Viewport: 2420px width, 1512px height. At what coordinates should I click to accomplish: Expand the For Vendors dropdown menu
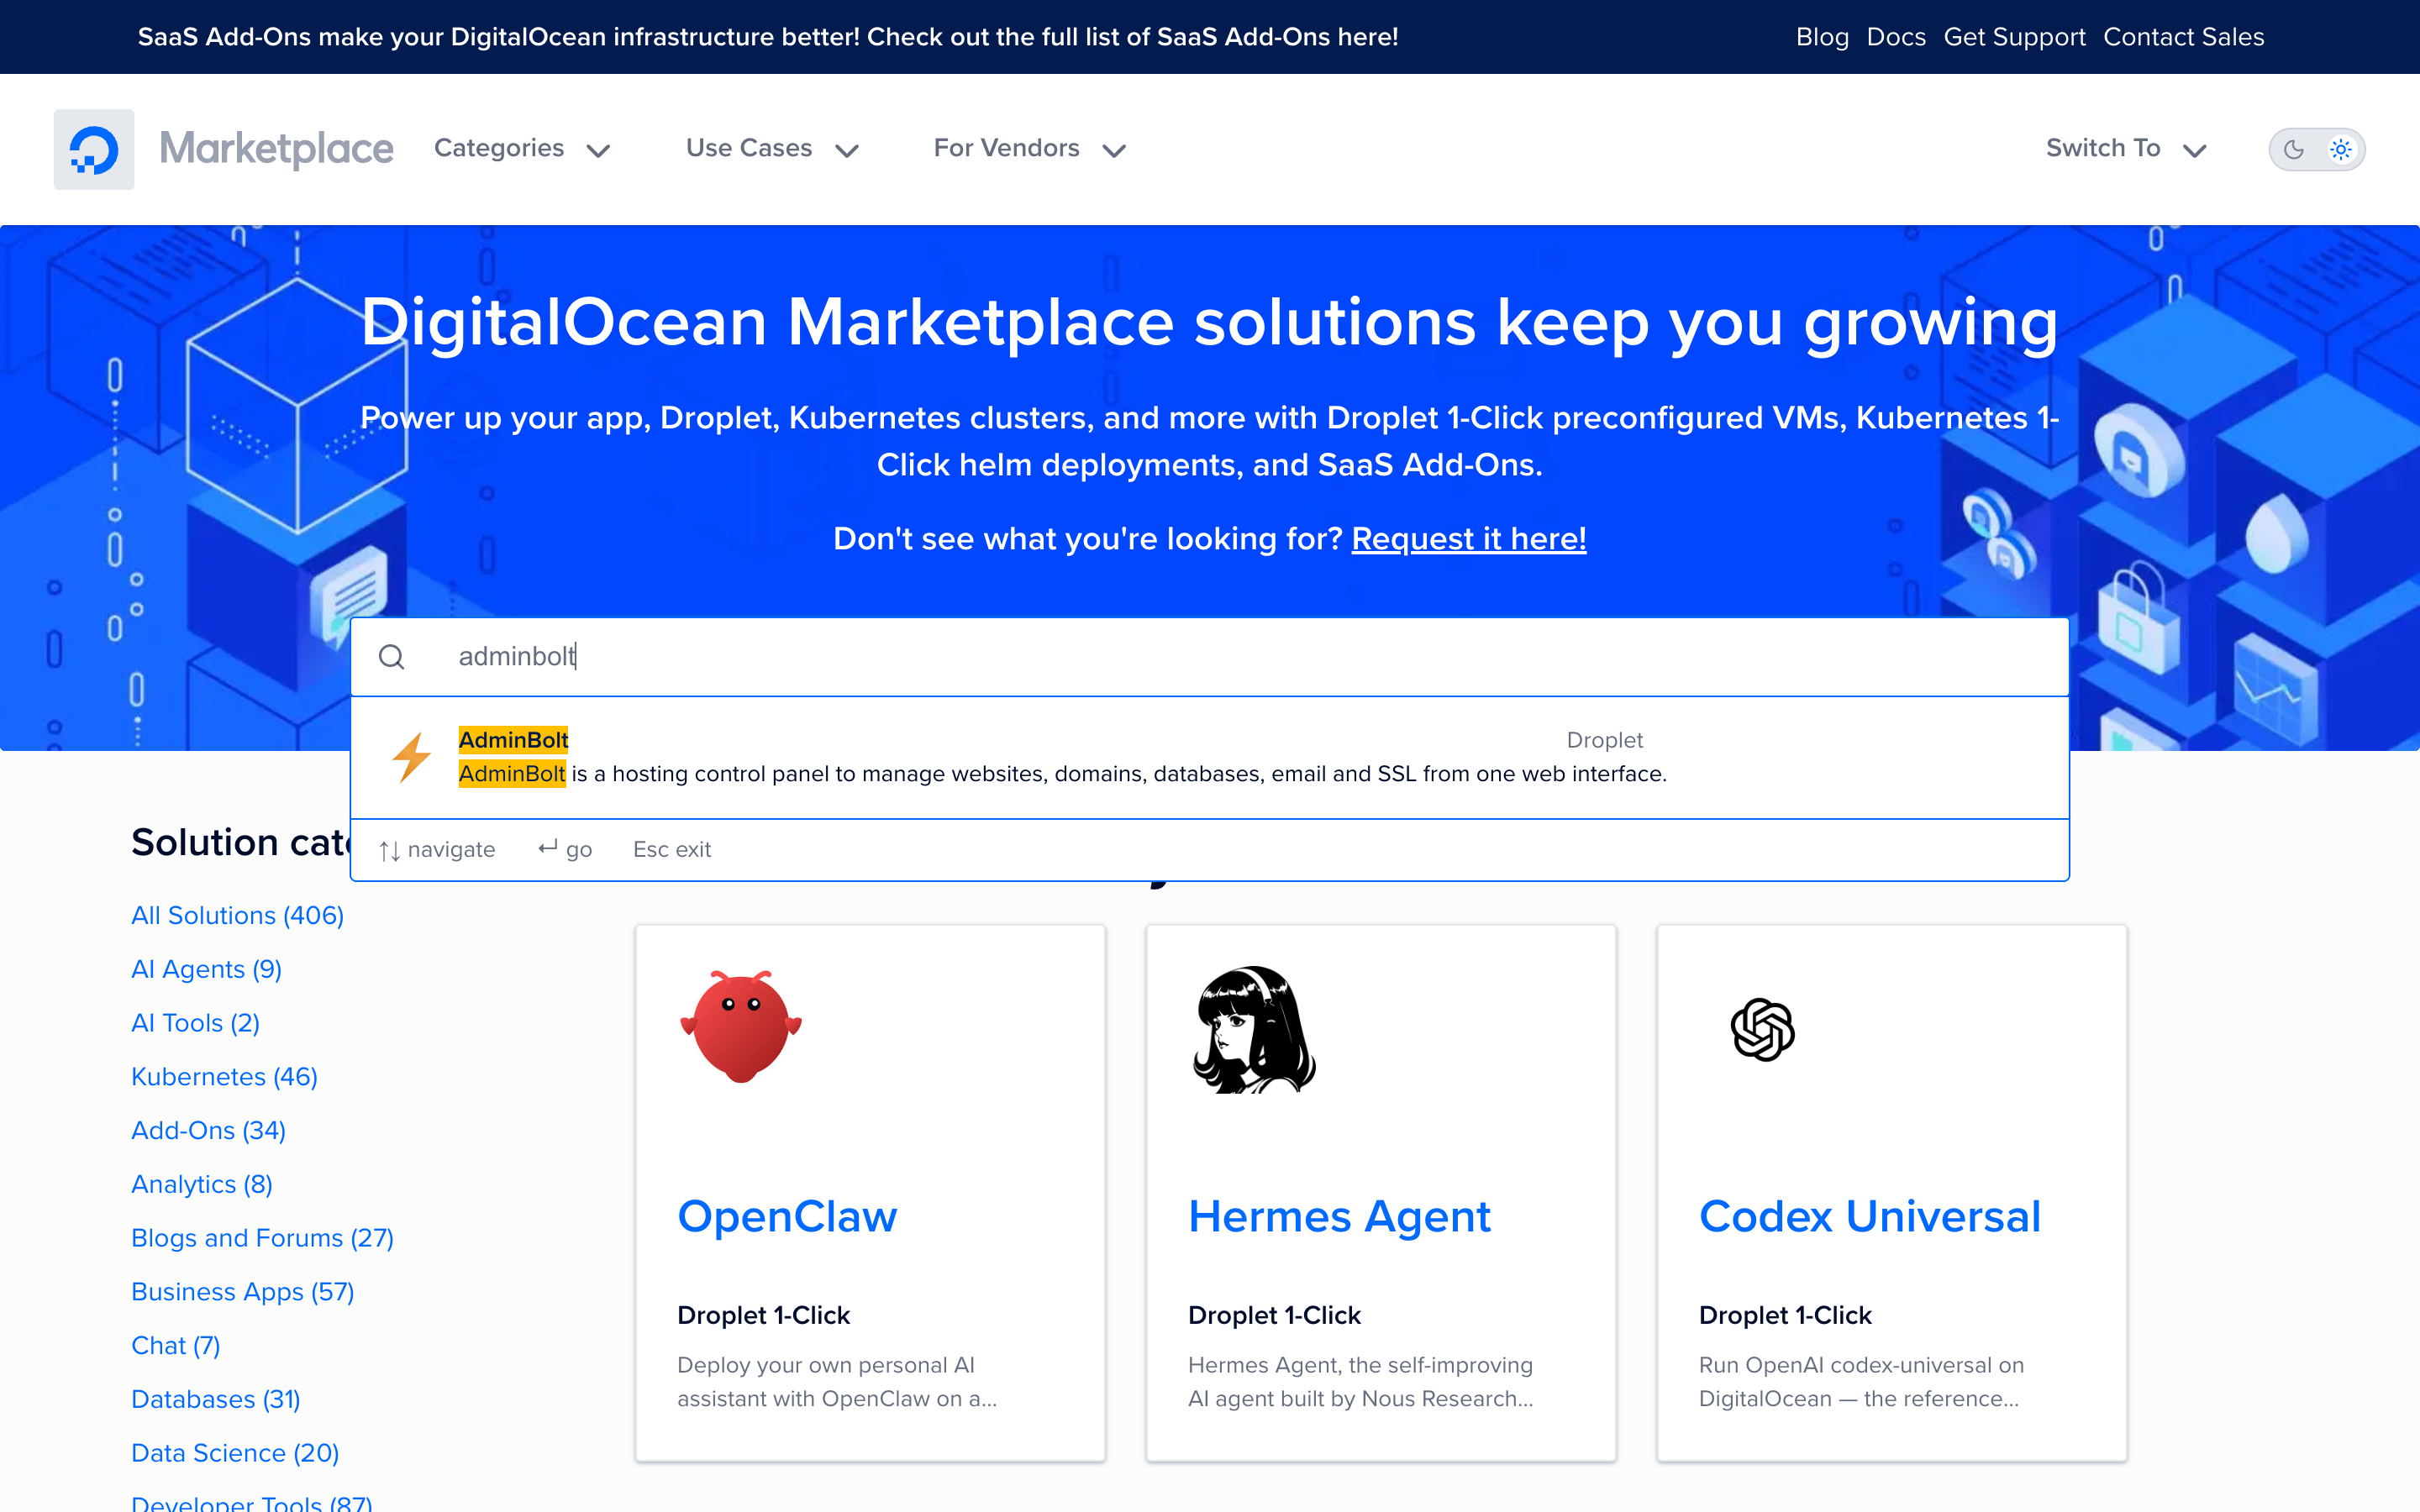point(1030,149)
